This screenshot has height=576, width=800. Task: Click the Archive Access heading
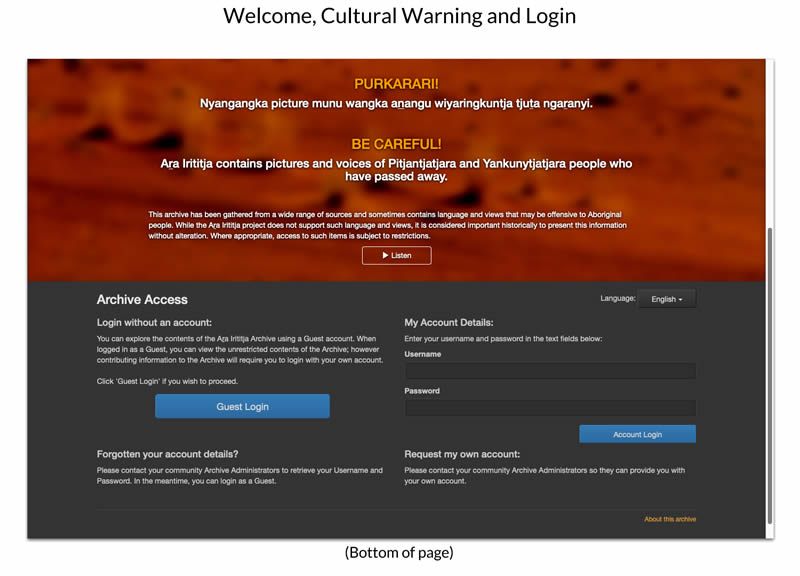142,299
